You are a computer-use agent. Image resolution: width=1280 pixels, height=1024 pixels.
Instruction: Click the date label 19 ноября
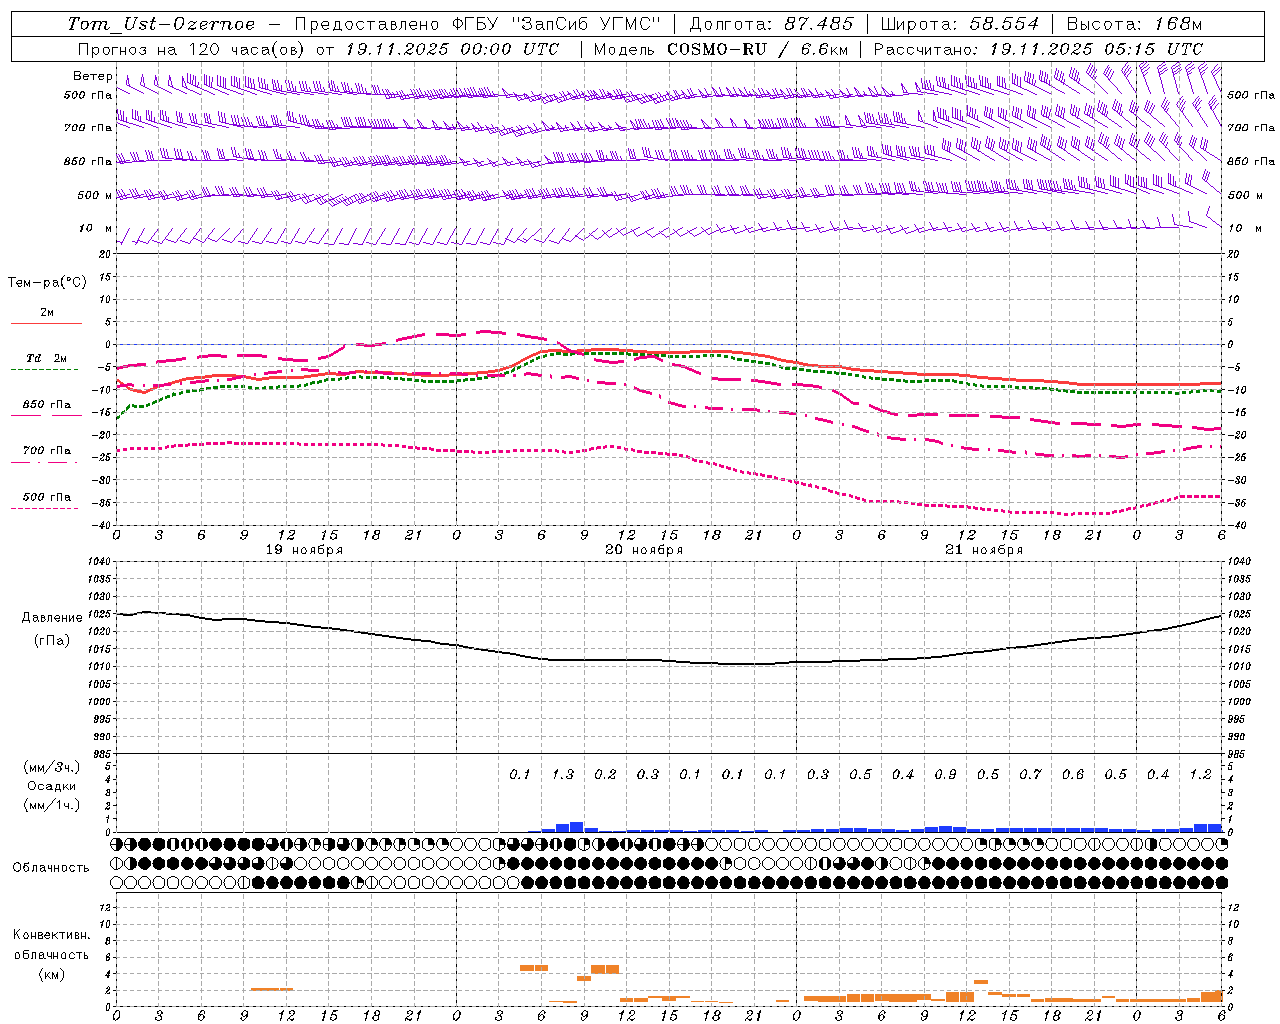click(304, 550)
